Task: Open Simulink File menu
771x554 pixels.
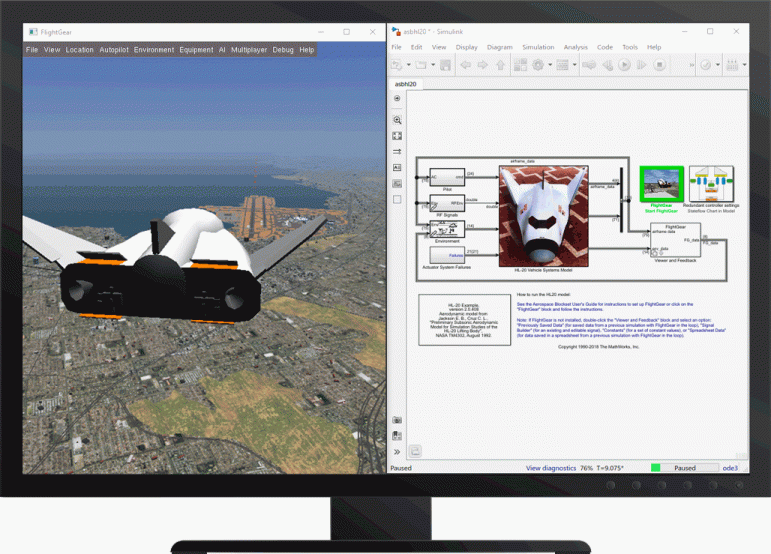Action: pyautogui.click(x=396, y=47)
